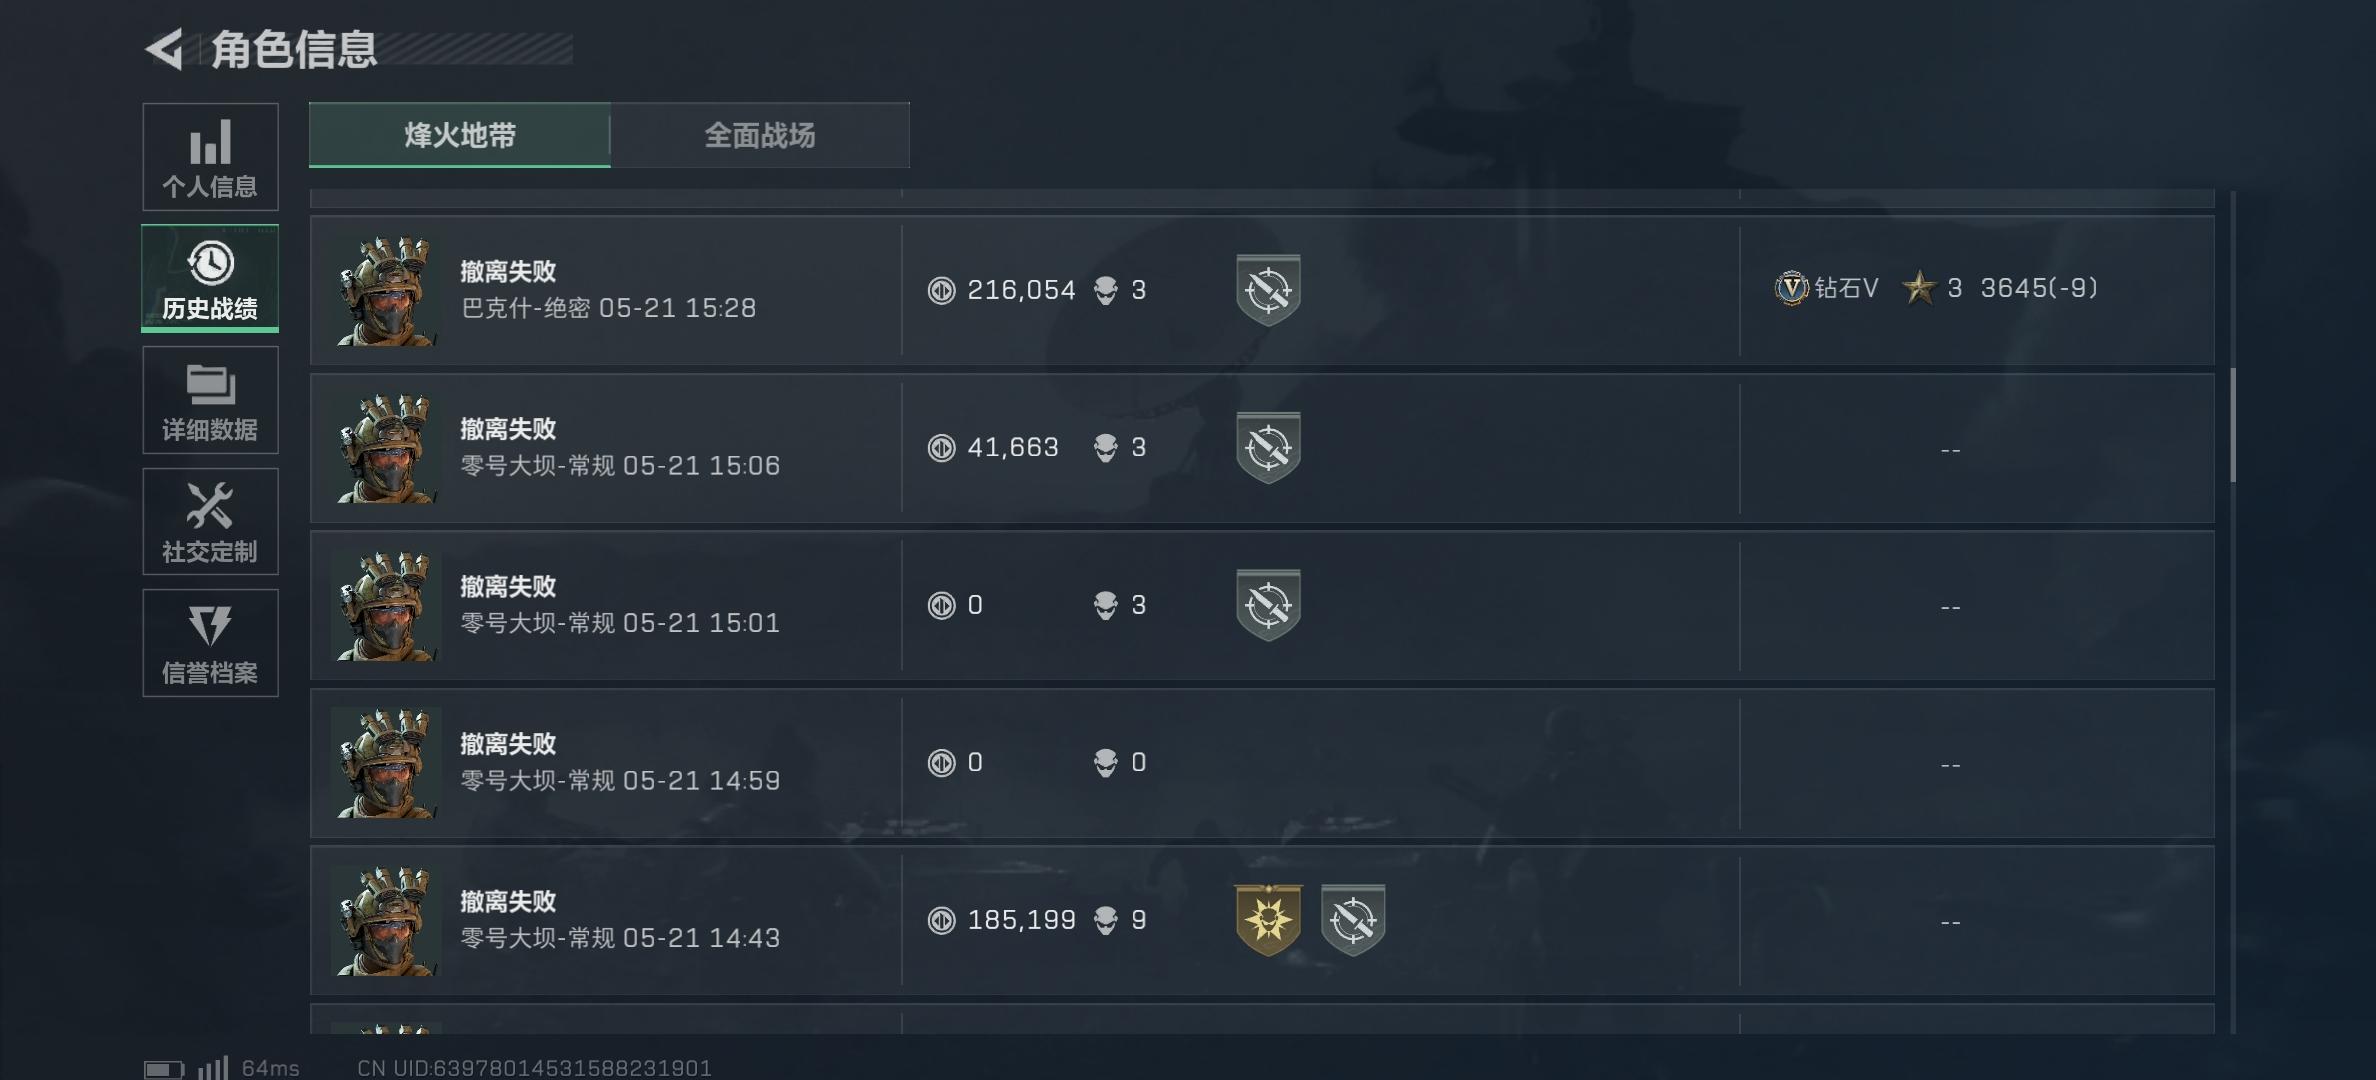Click the network signal bars icon
The height and width of the screenshot is (1080, 2376).
tap(213, 1068)
